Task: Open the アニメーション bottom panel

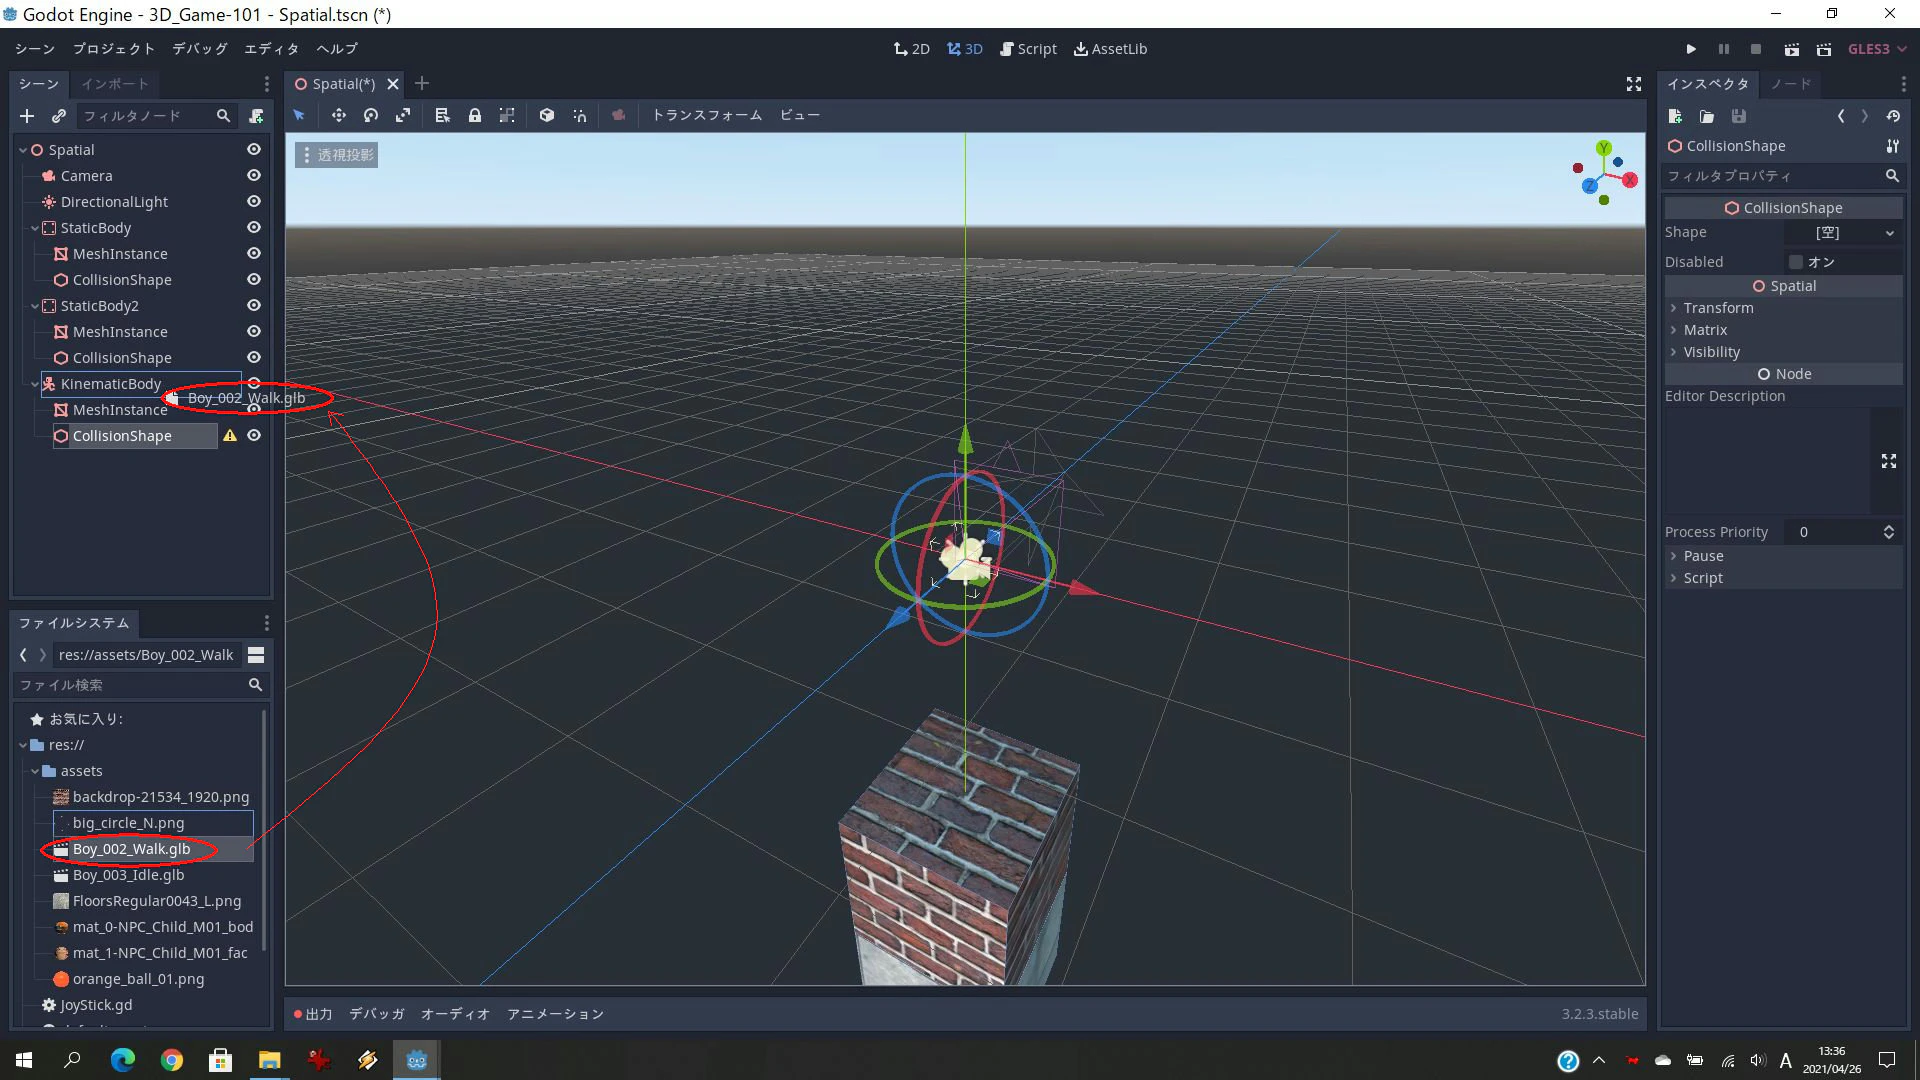Action: click(x=555, y=1014)
